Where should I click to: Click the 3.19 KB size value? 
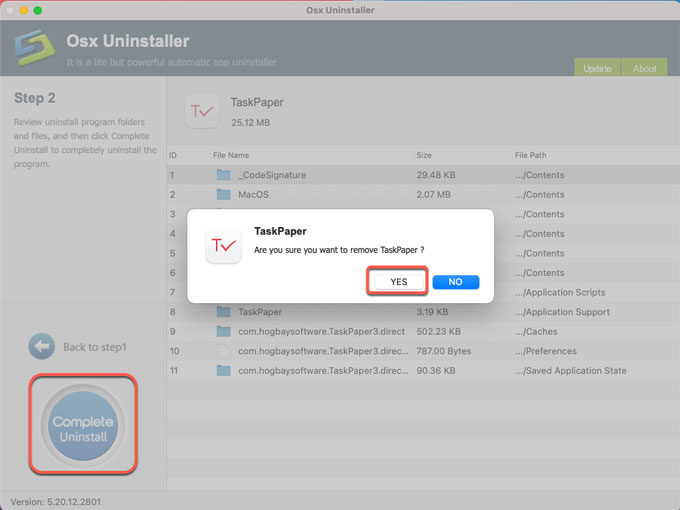[432, 312]
